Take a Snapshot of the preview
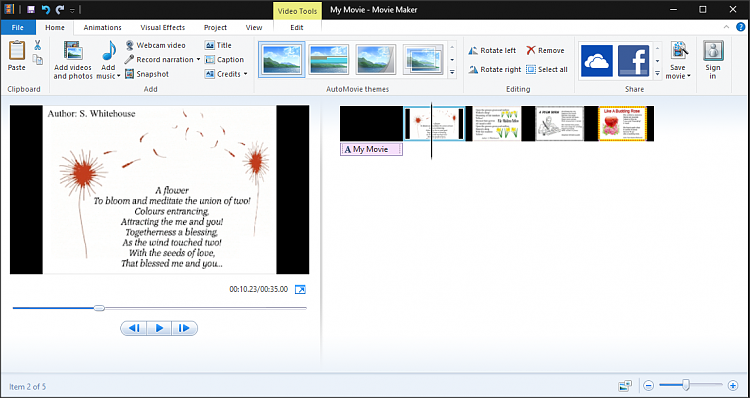This screenshot has height=398, width=750. pyautogui.click(x=147, y=74)
